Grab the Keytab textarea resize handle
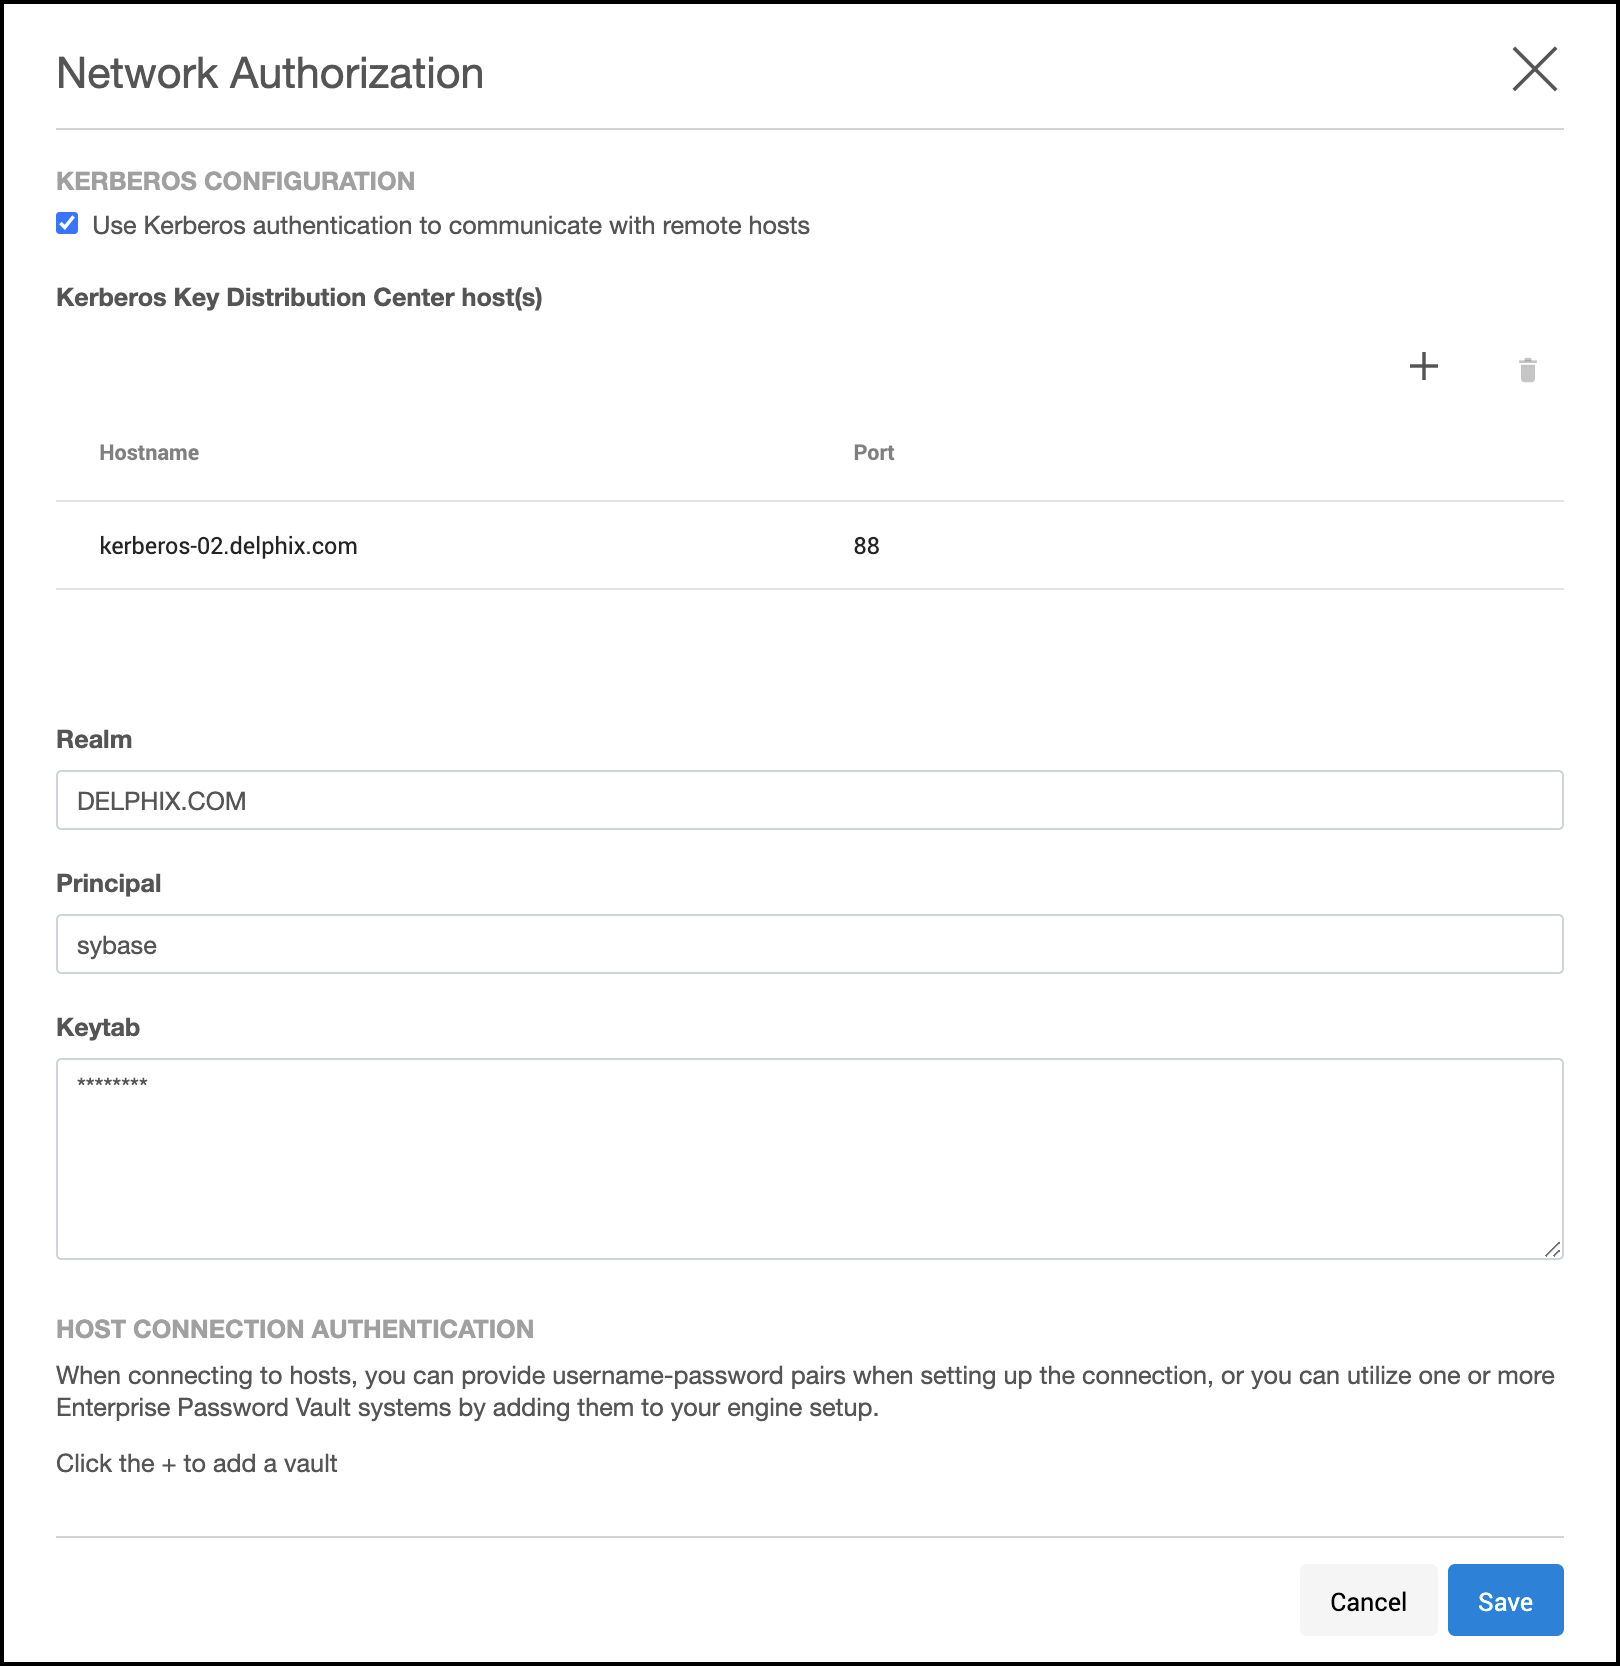This screenshot has height=1666, width=1620. point(1552,1249)
